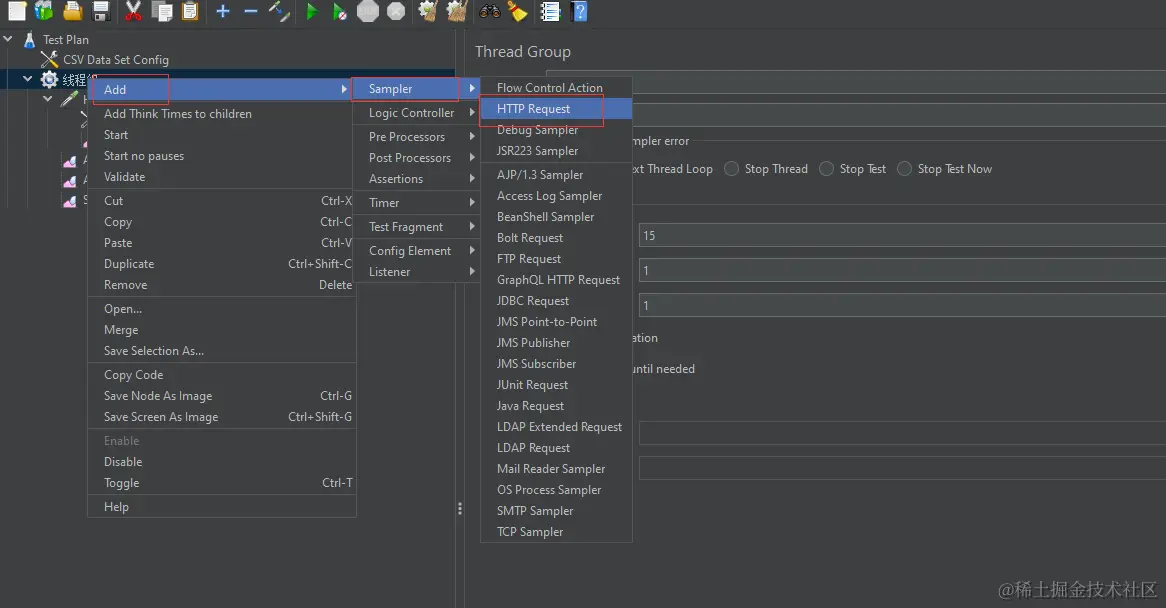1166x608 pixels.
Task: Click the blue Help question mark icon
Action: click(580, 11)
